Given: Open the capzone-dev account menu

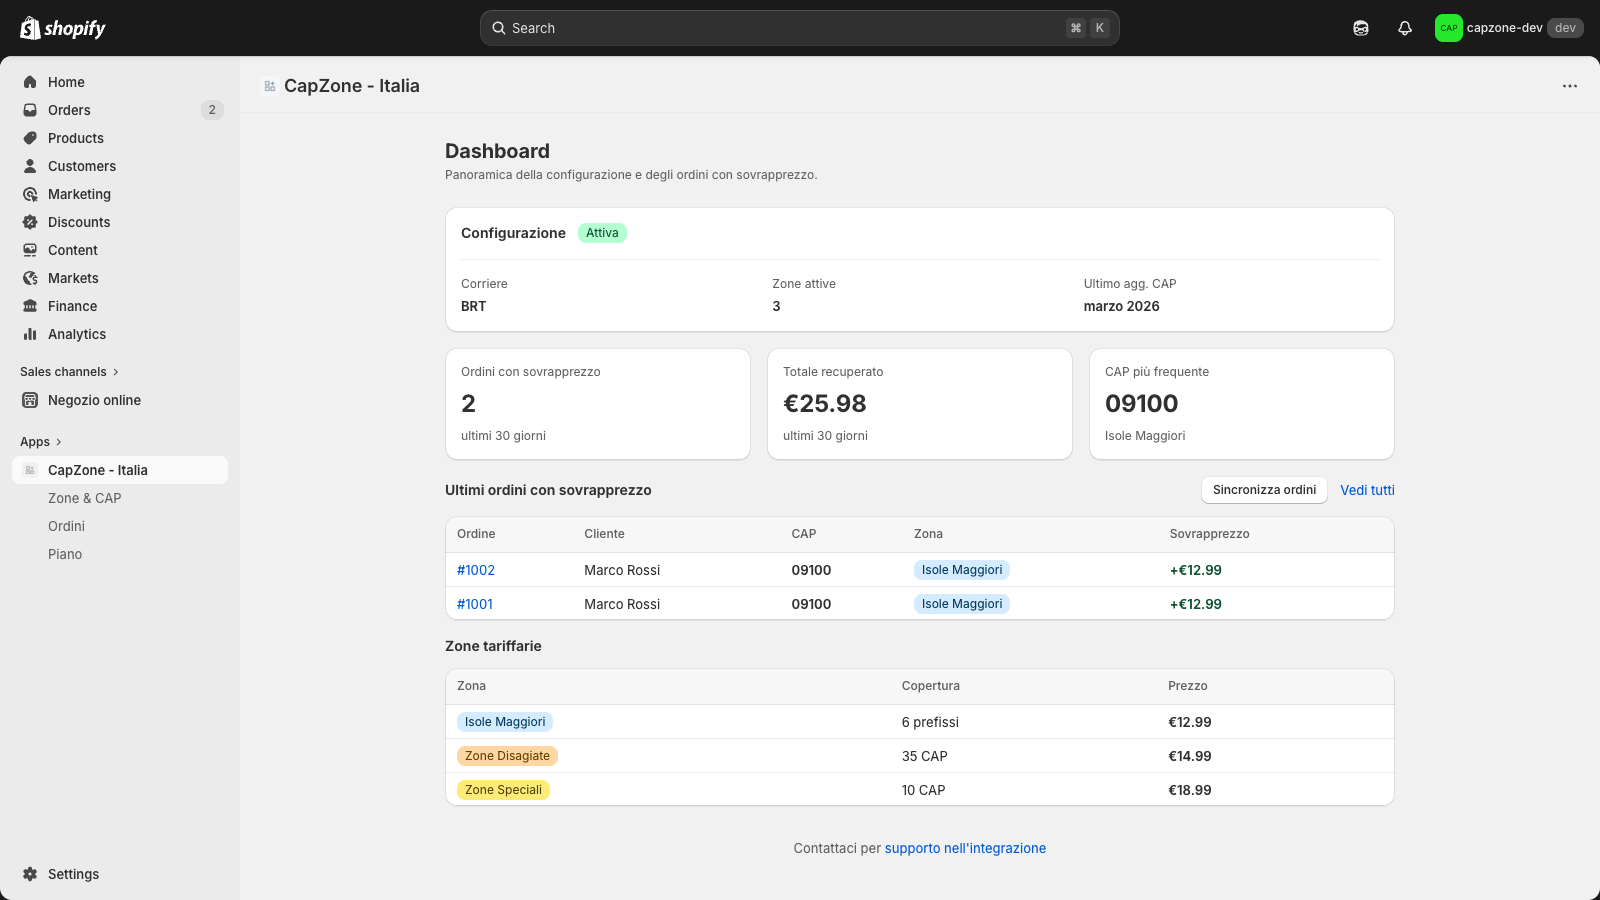Looking at the screenshot, I should pos(1509,28).
